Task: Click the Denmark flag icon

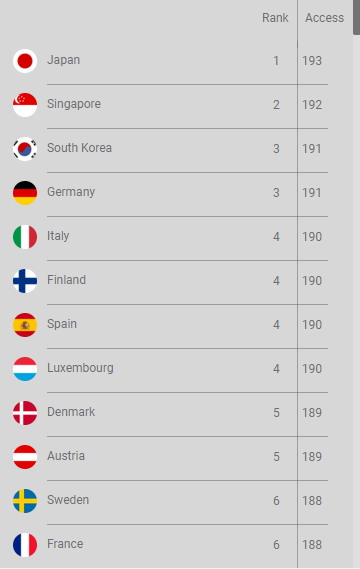Action: click(x=25, y=413)
